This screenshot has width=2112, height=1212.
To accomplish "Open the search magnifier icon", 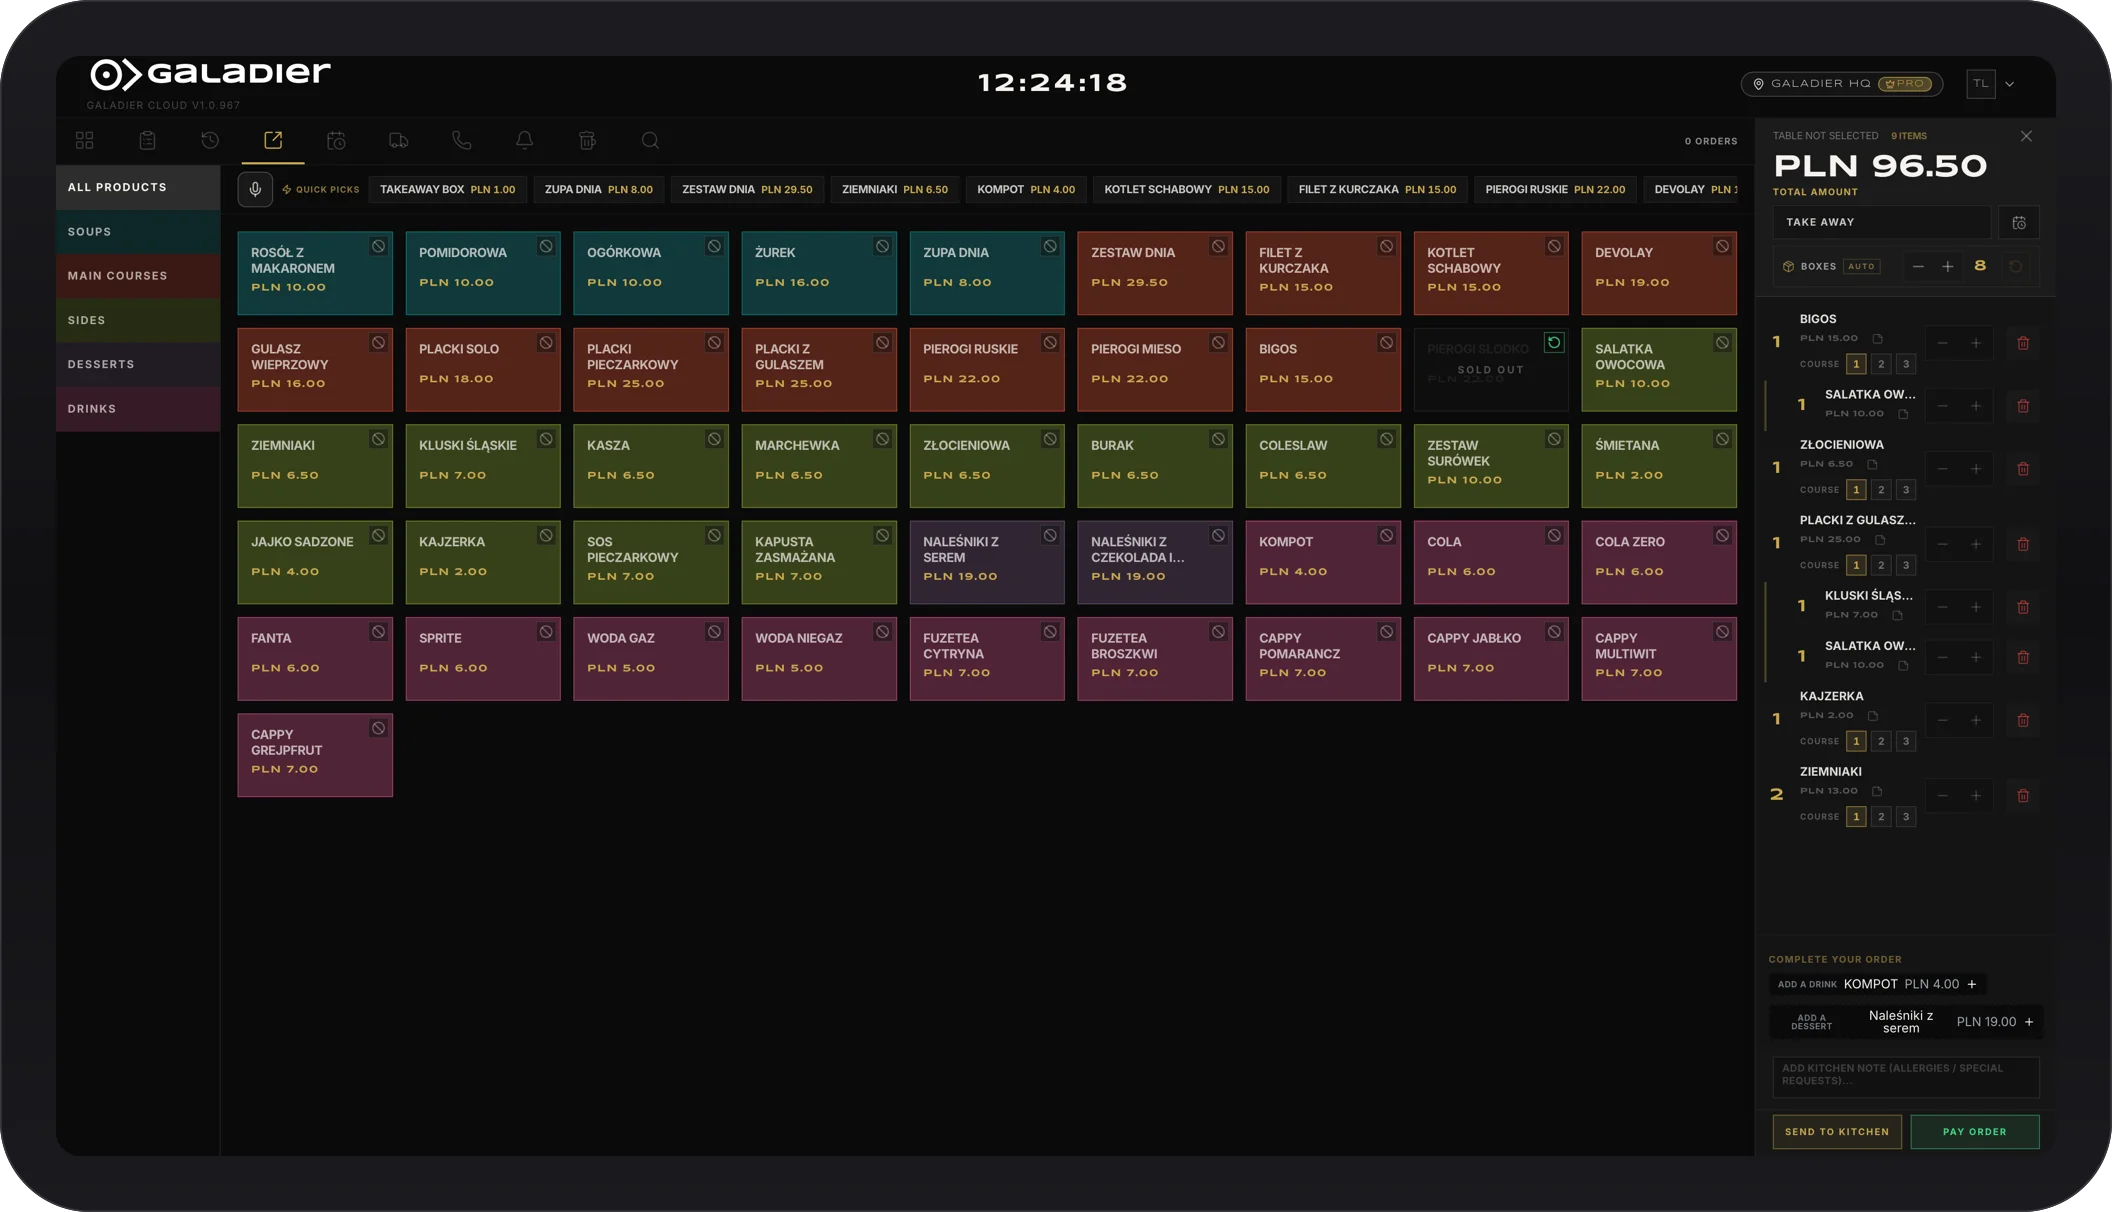I will pyautogui.click(x=650, y=141).
